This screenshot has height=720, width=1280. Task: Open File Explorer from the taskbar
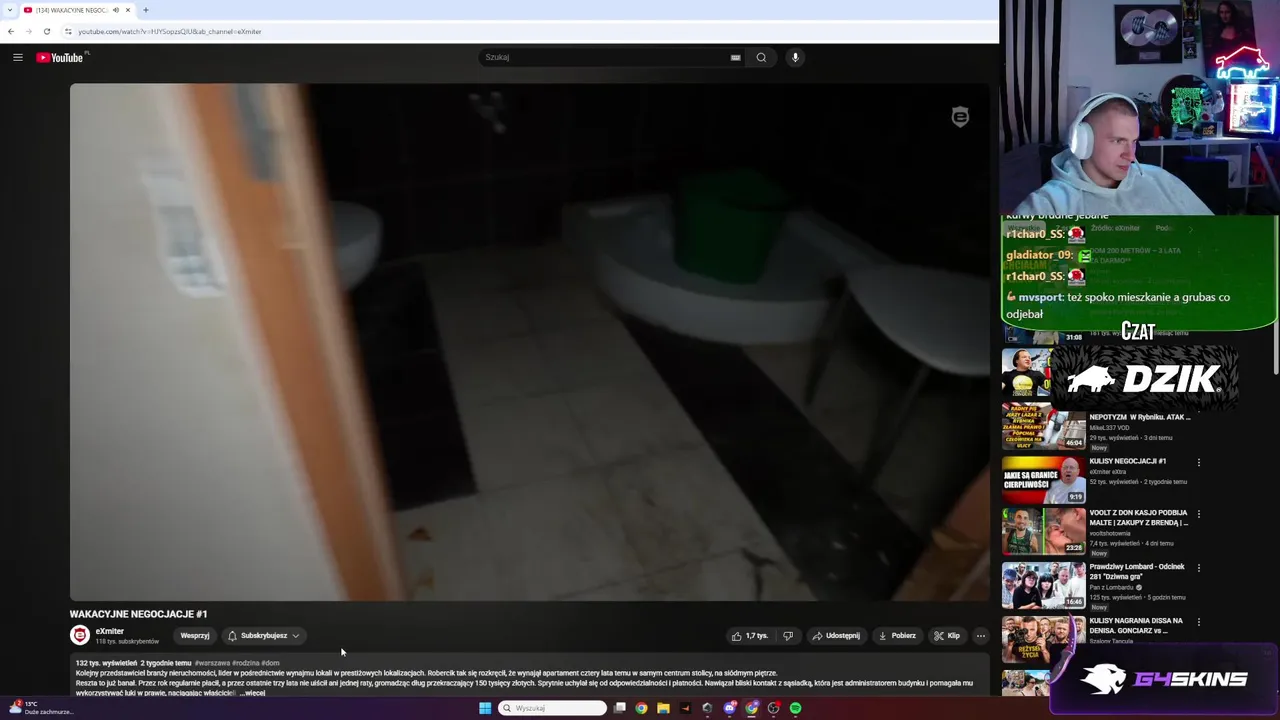tap(663, 708)
